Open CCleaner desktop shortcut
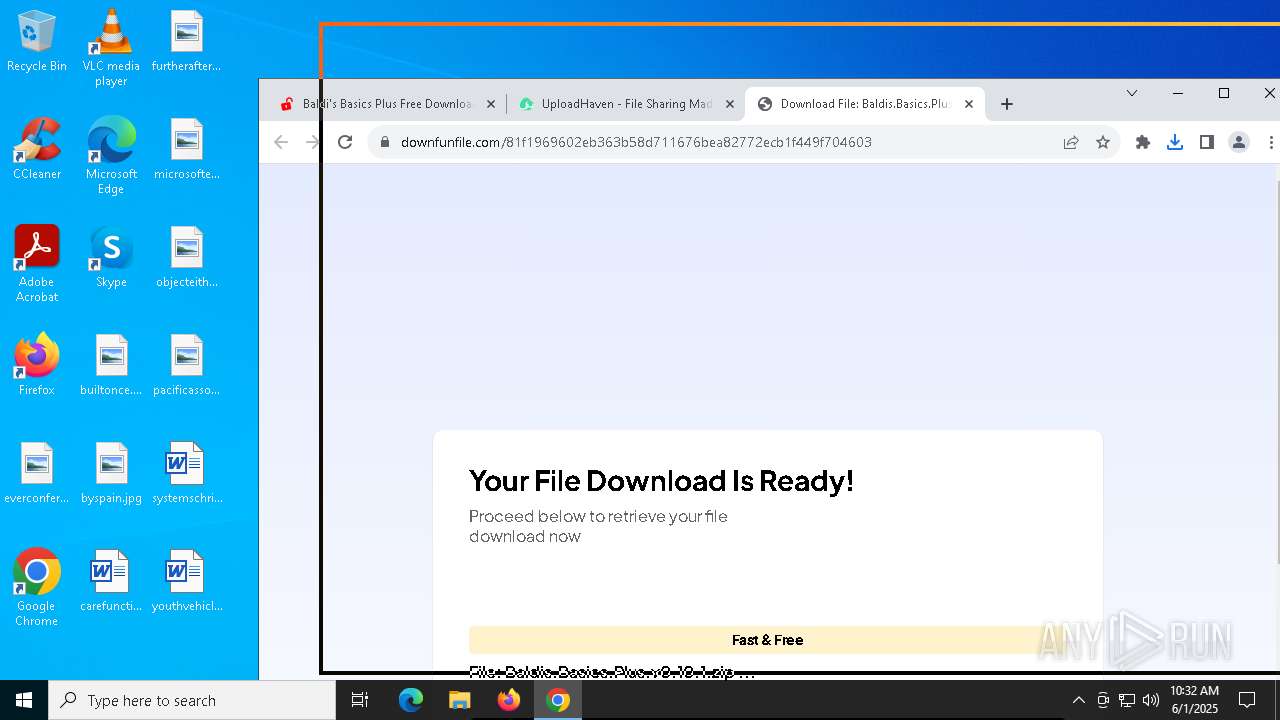 tap(36, 150)
